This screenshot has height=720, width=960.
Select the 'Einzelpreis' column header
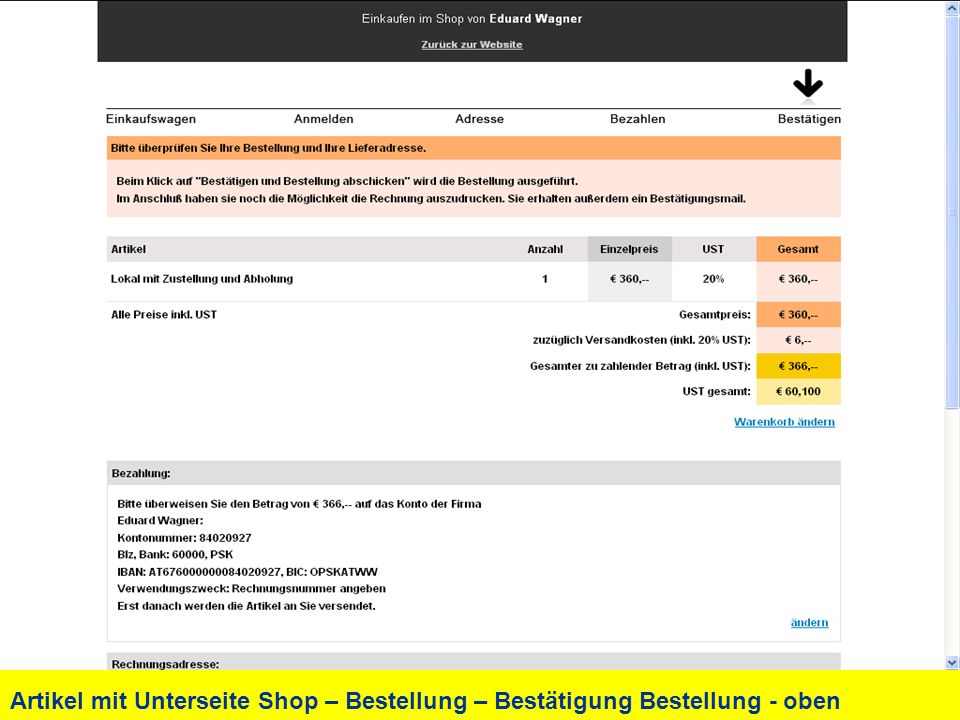(x=629, y=249)
